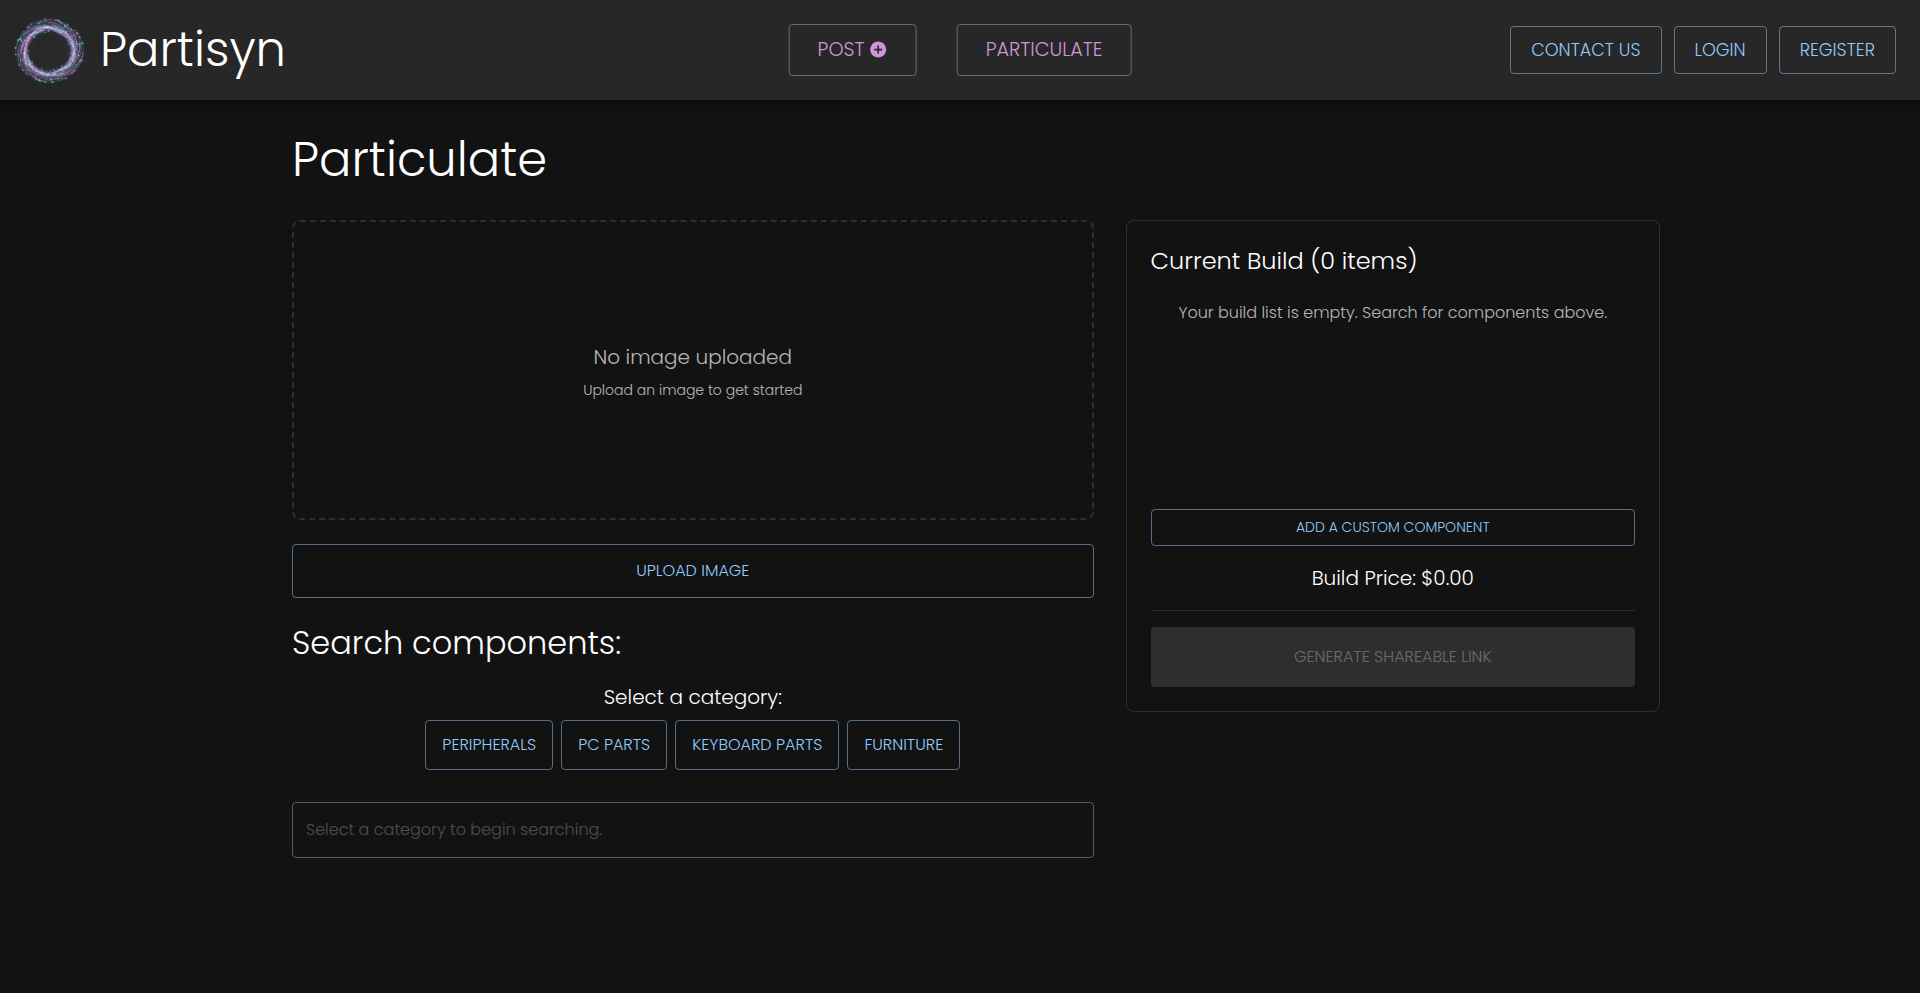The width and height of the screenshot is (1920, 993).
Task: Click the plus icon in the POST button
Action: point(878,50)
